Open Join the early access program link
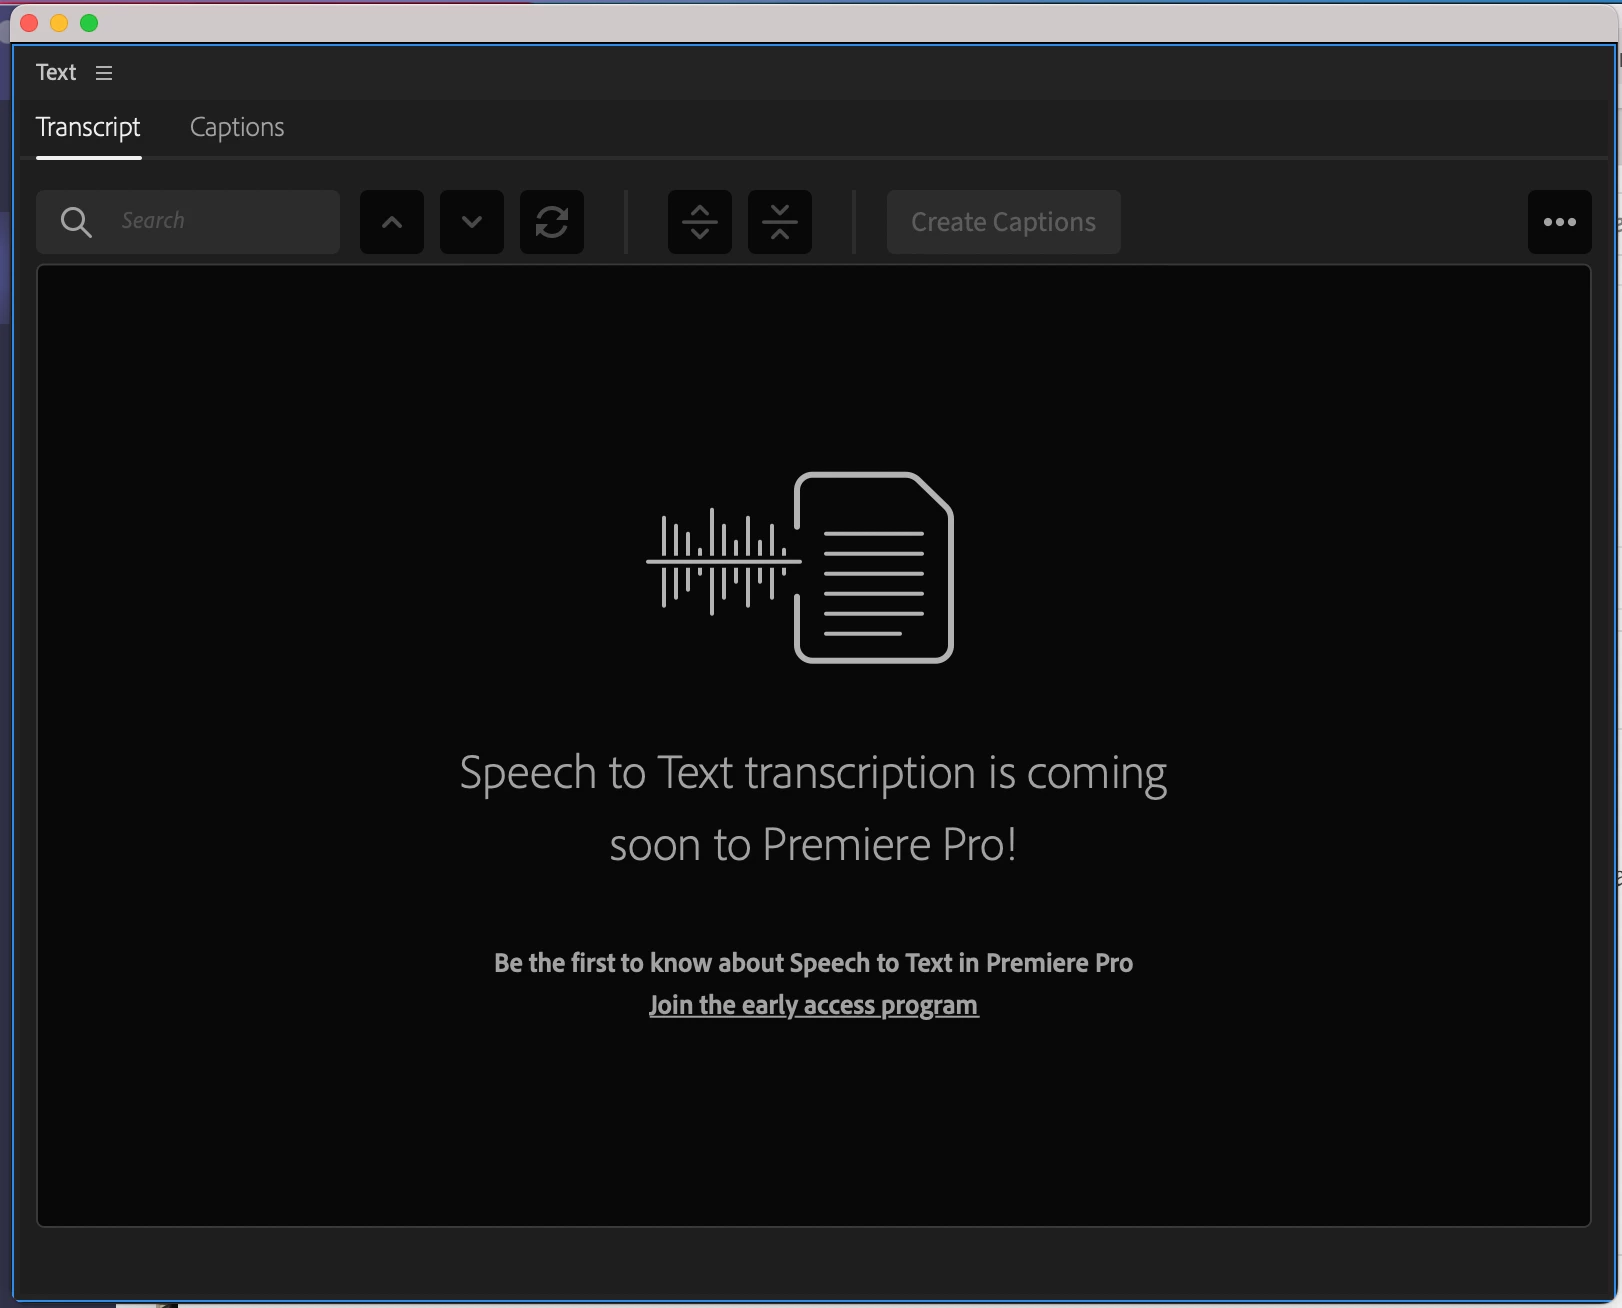 pos(813,1005)
